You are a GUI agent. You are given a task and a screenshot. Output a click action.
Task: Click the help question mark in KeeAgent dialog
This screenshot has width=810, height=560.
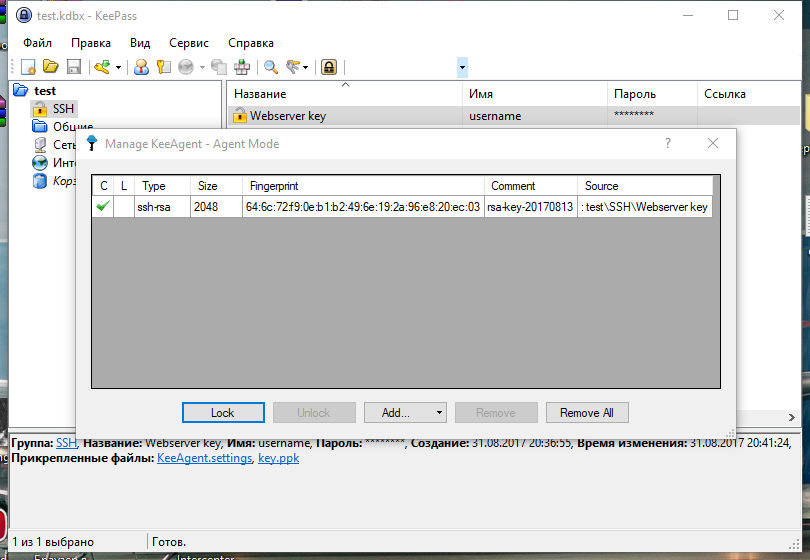click(x=668, y=143)
